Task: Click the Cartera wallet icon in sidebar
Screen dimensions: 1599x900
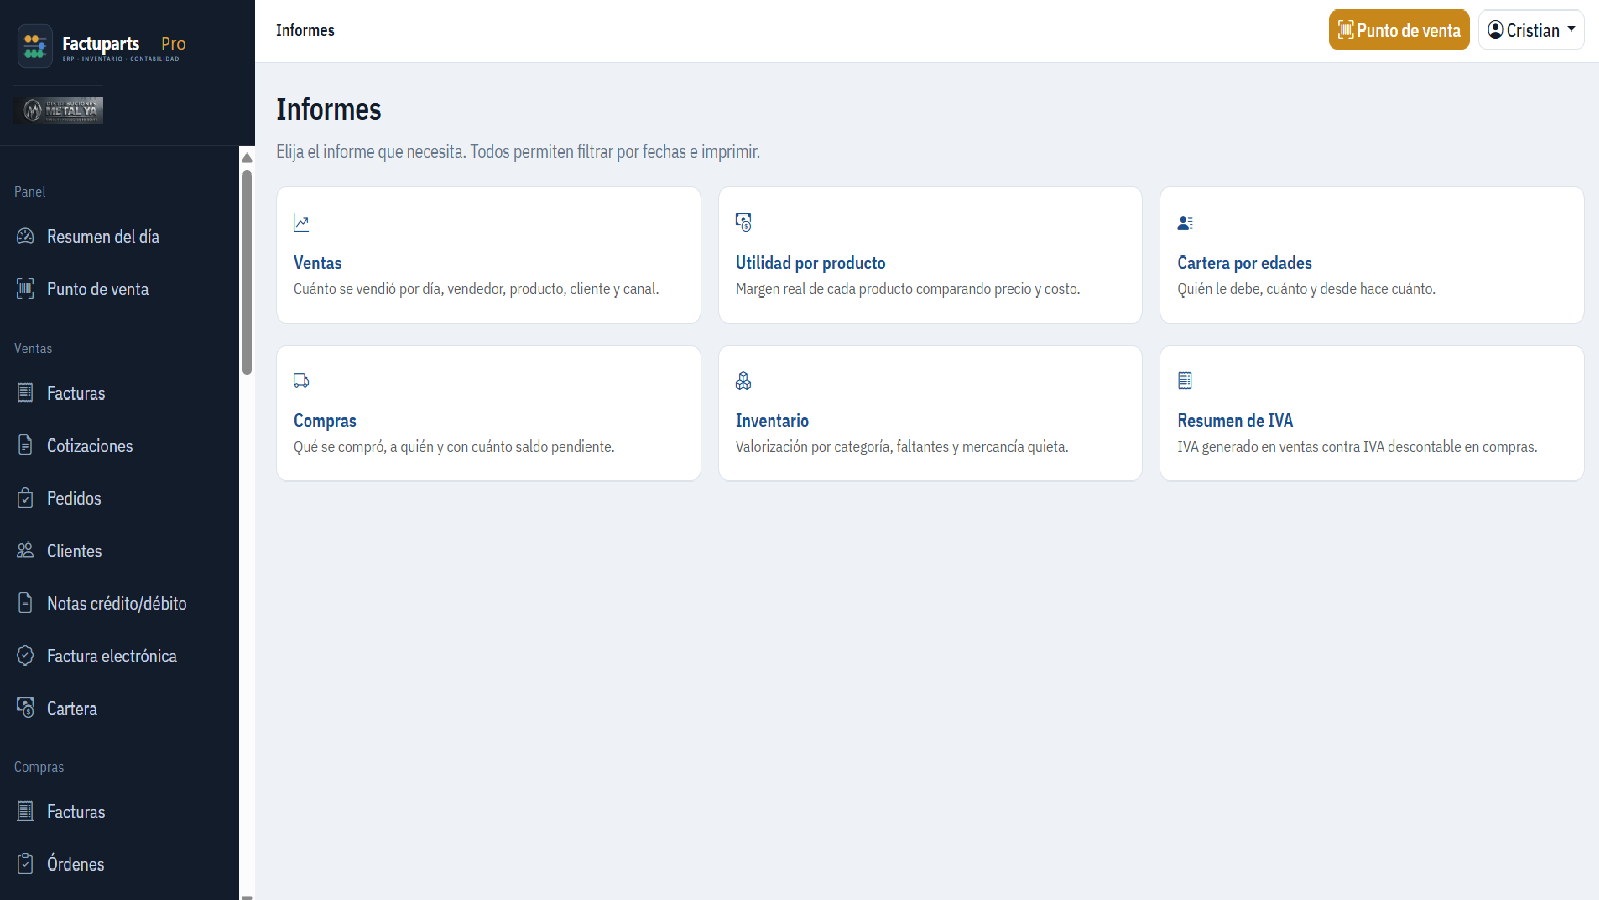Action: [26, 708]
